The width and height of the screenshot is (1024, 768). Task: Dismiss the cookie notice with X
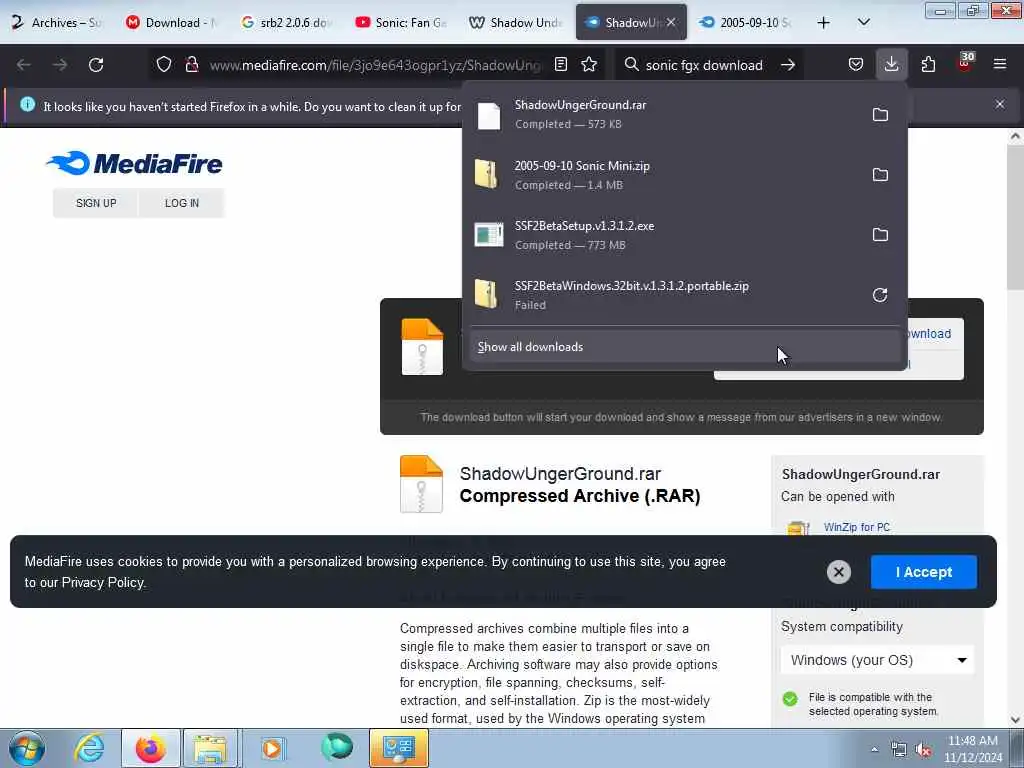pyautogui.click(x=839, y=572)
